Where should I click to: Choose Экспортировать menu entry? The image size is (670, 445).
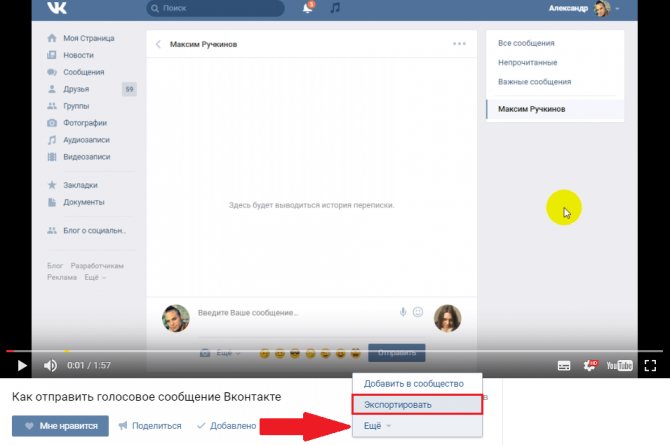(417, 404)
